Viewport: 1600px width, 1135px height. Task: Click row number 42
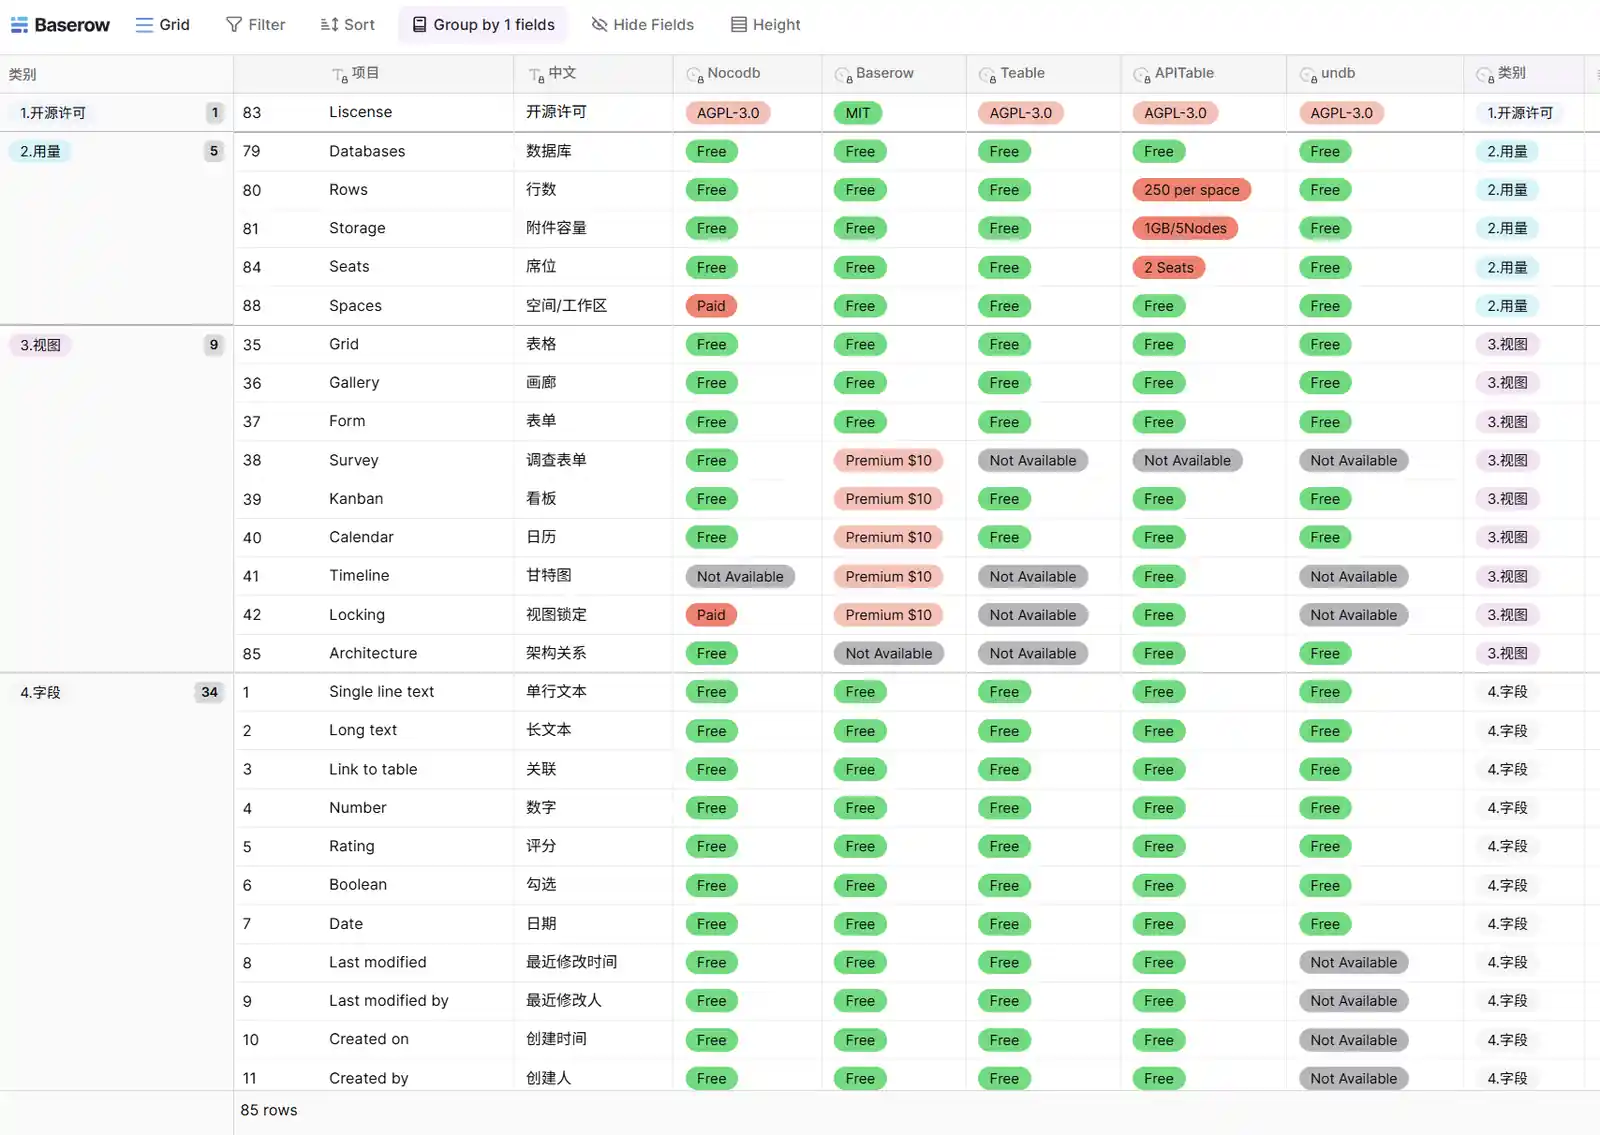252,615
